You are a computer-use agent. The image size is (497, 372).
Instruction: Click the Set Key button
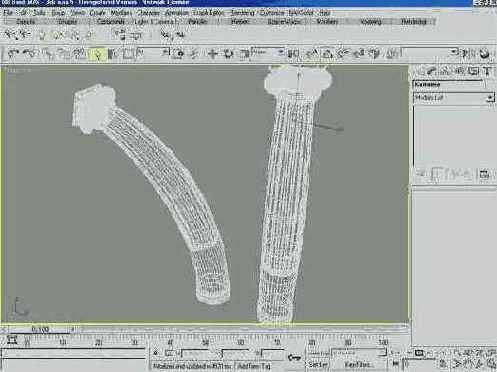pos(317,365)
